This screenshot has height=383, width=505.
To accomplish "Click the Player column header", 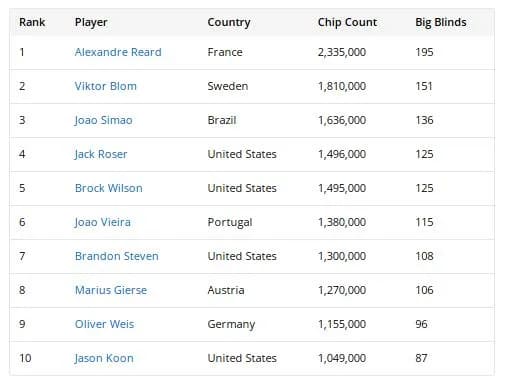I will coord(91,23).
